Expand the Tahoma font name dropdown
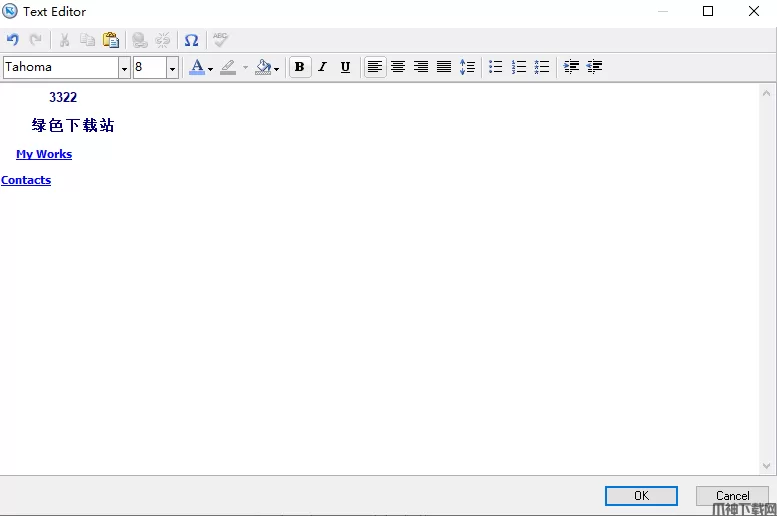The height and width of the screenshot is (516, 777). pyautogui.click(x=124, y=68)
